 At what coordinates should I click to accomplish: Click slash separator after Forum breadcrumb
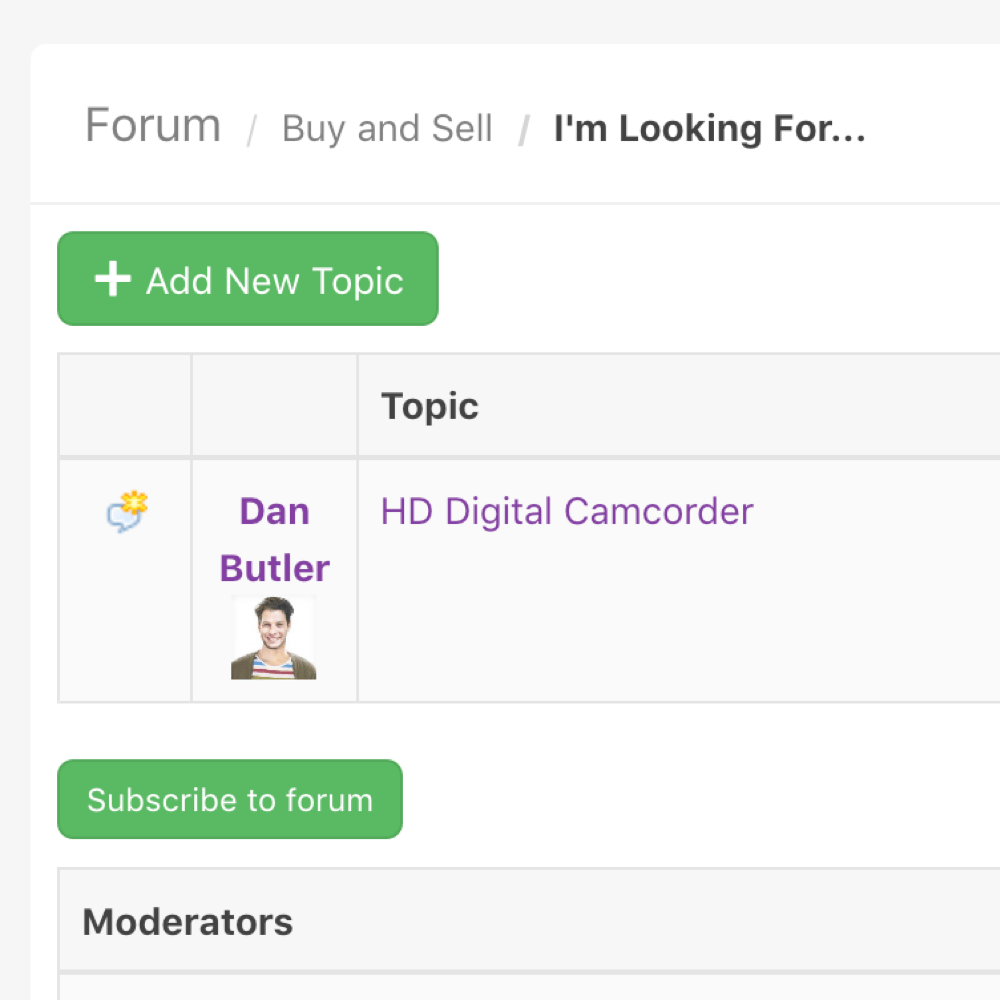[x=253, y=130]
